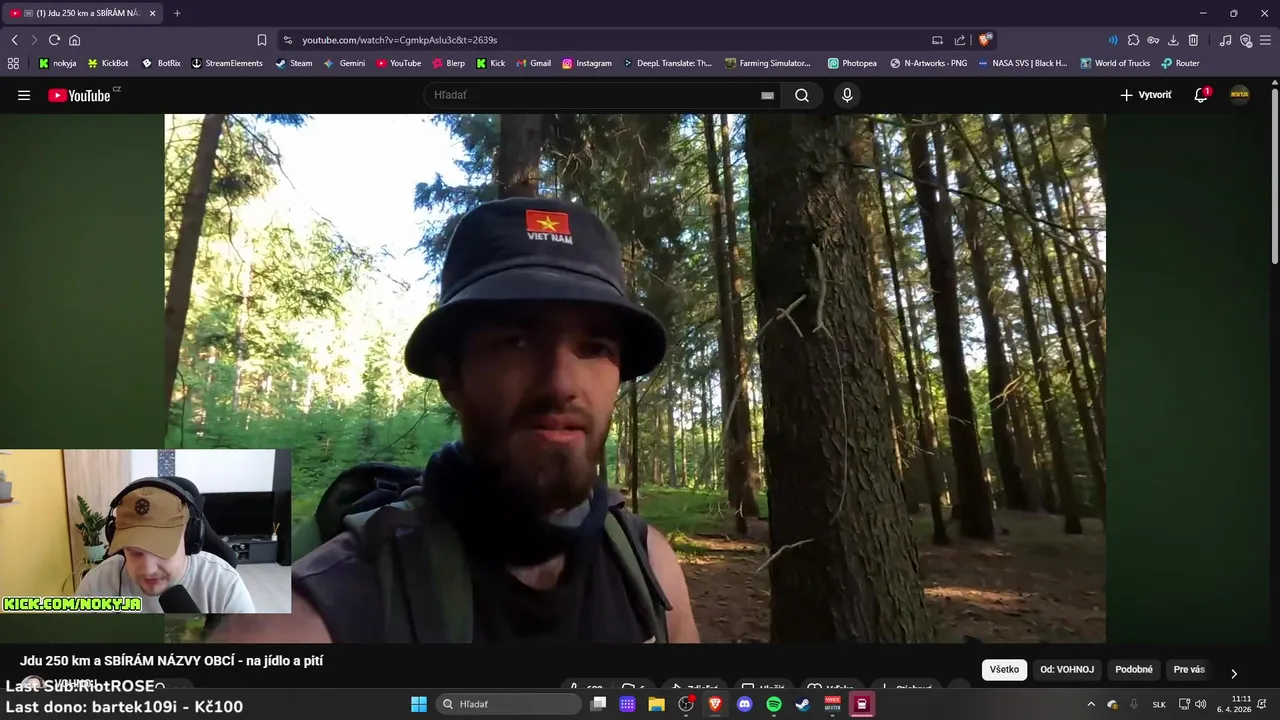1280x720 pixels.
Task: Open the browser extensions puzzle icon
Action: coord(1133,40)
